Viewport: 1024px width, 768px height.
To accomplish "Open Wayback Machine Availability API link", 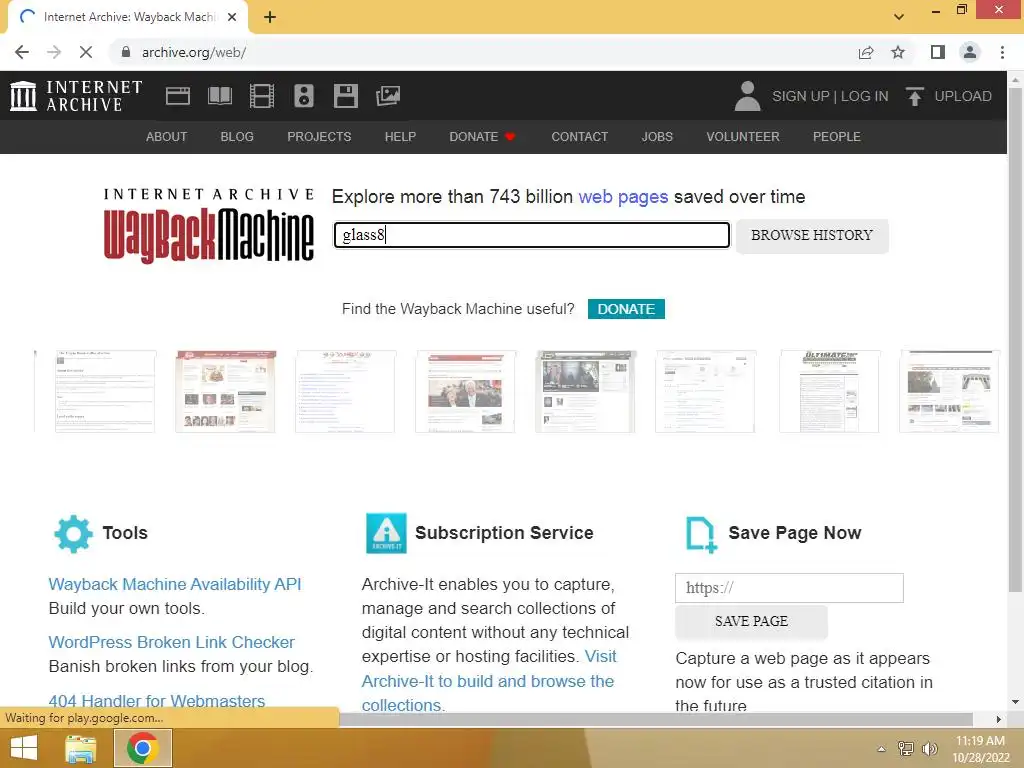I will click(175, 584).
